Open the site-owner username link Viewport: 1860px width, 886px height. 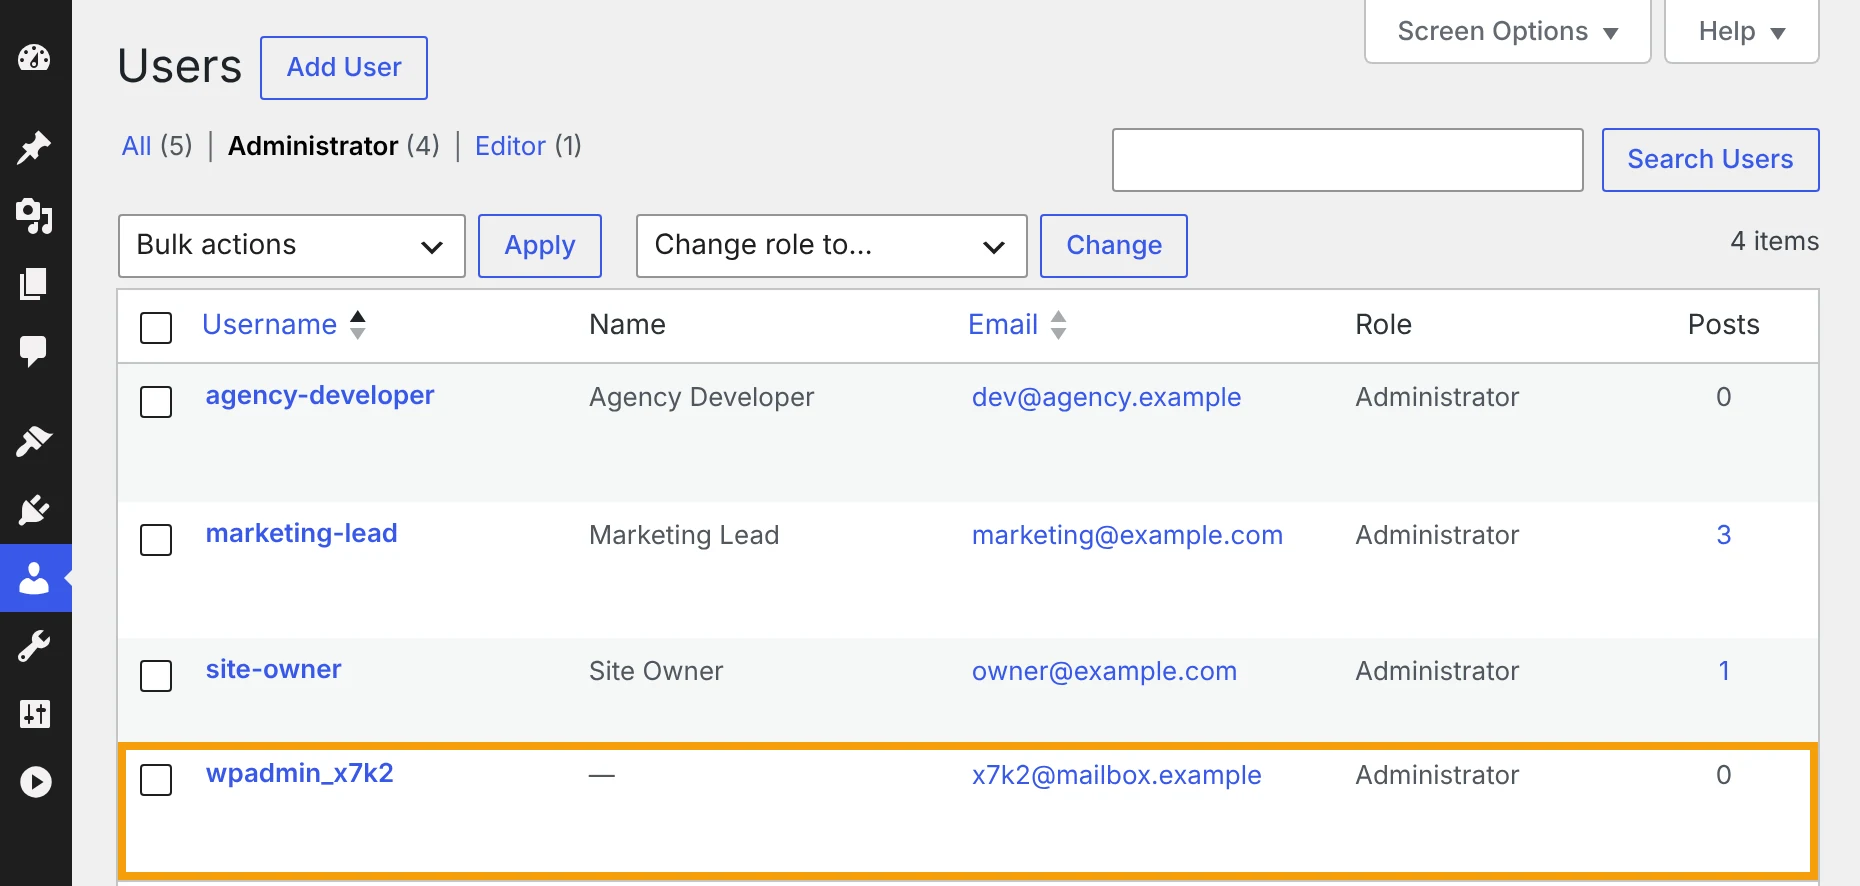(274, 669)
